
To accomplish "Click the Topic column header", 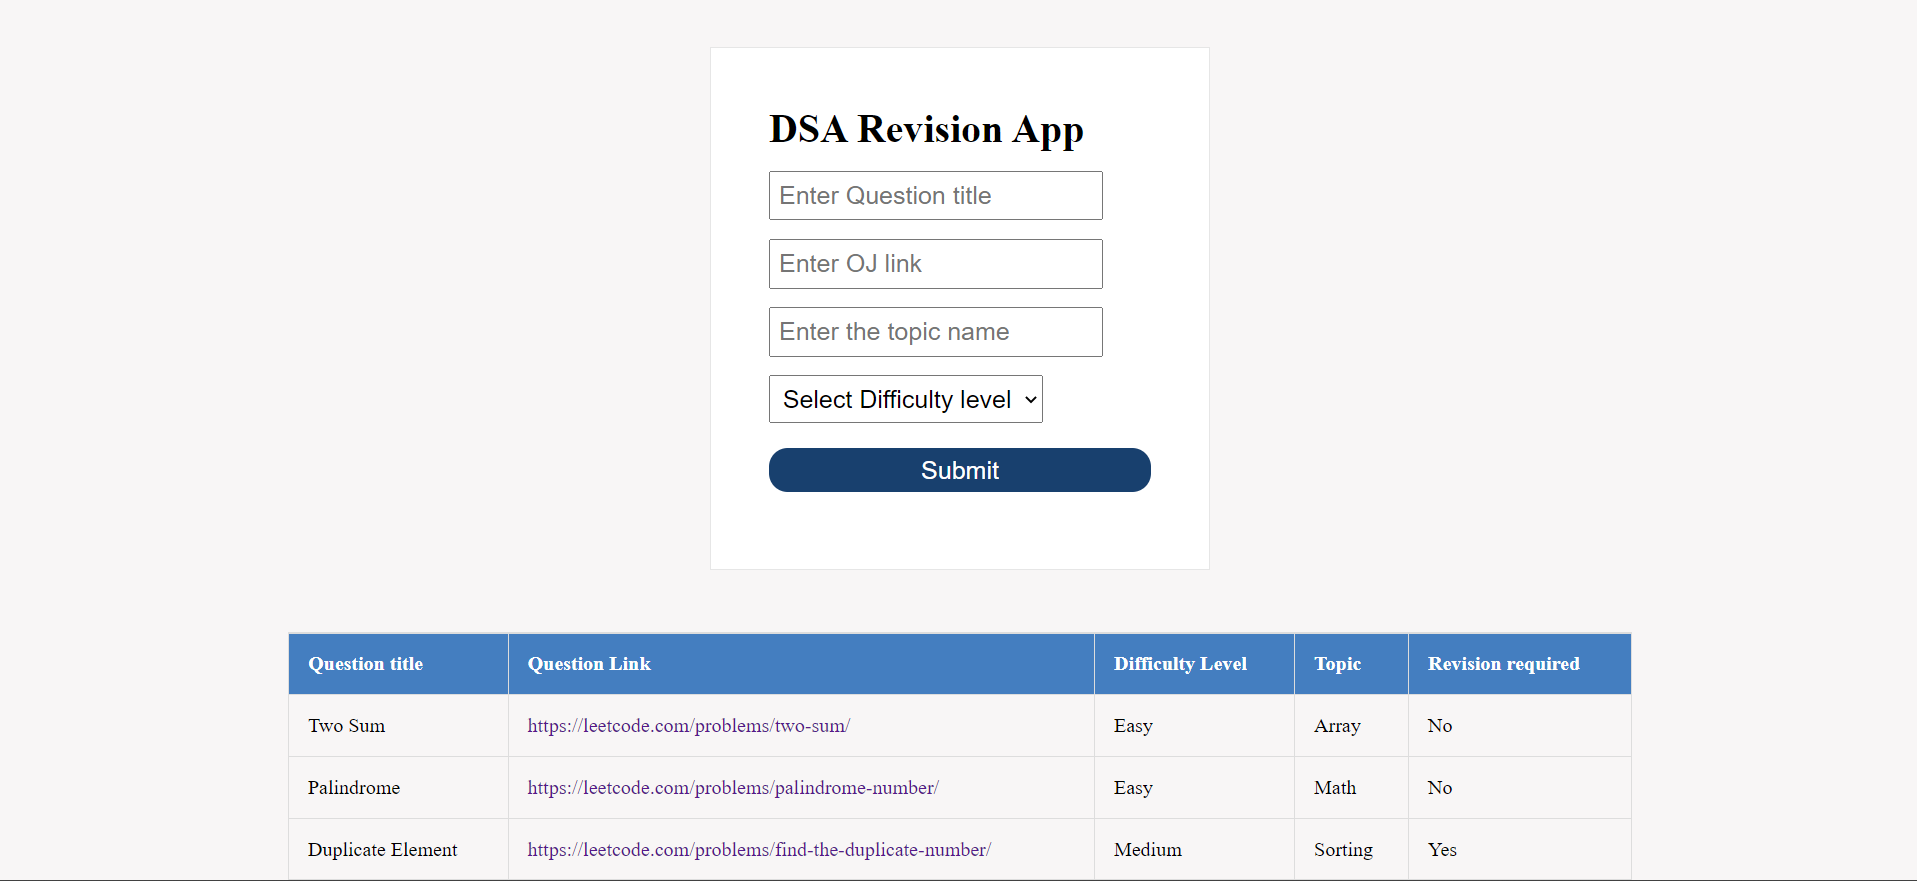I will (1351, 664).
